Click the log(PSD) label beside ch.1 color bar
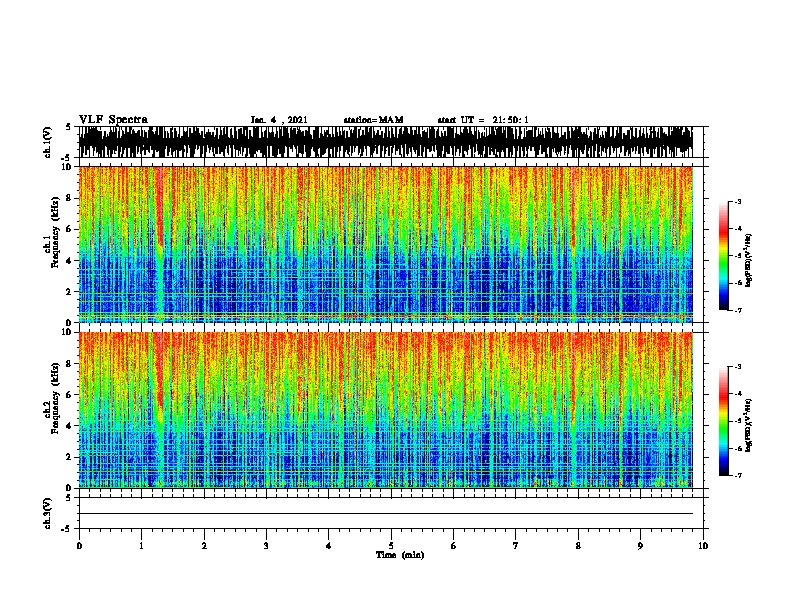The width and height of the screenshot is (792, 612). tap(749, 260)
